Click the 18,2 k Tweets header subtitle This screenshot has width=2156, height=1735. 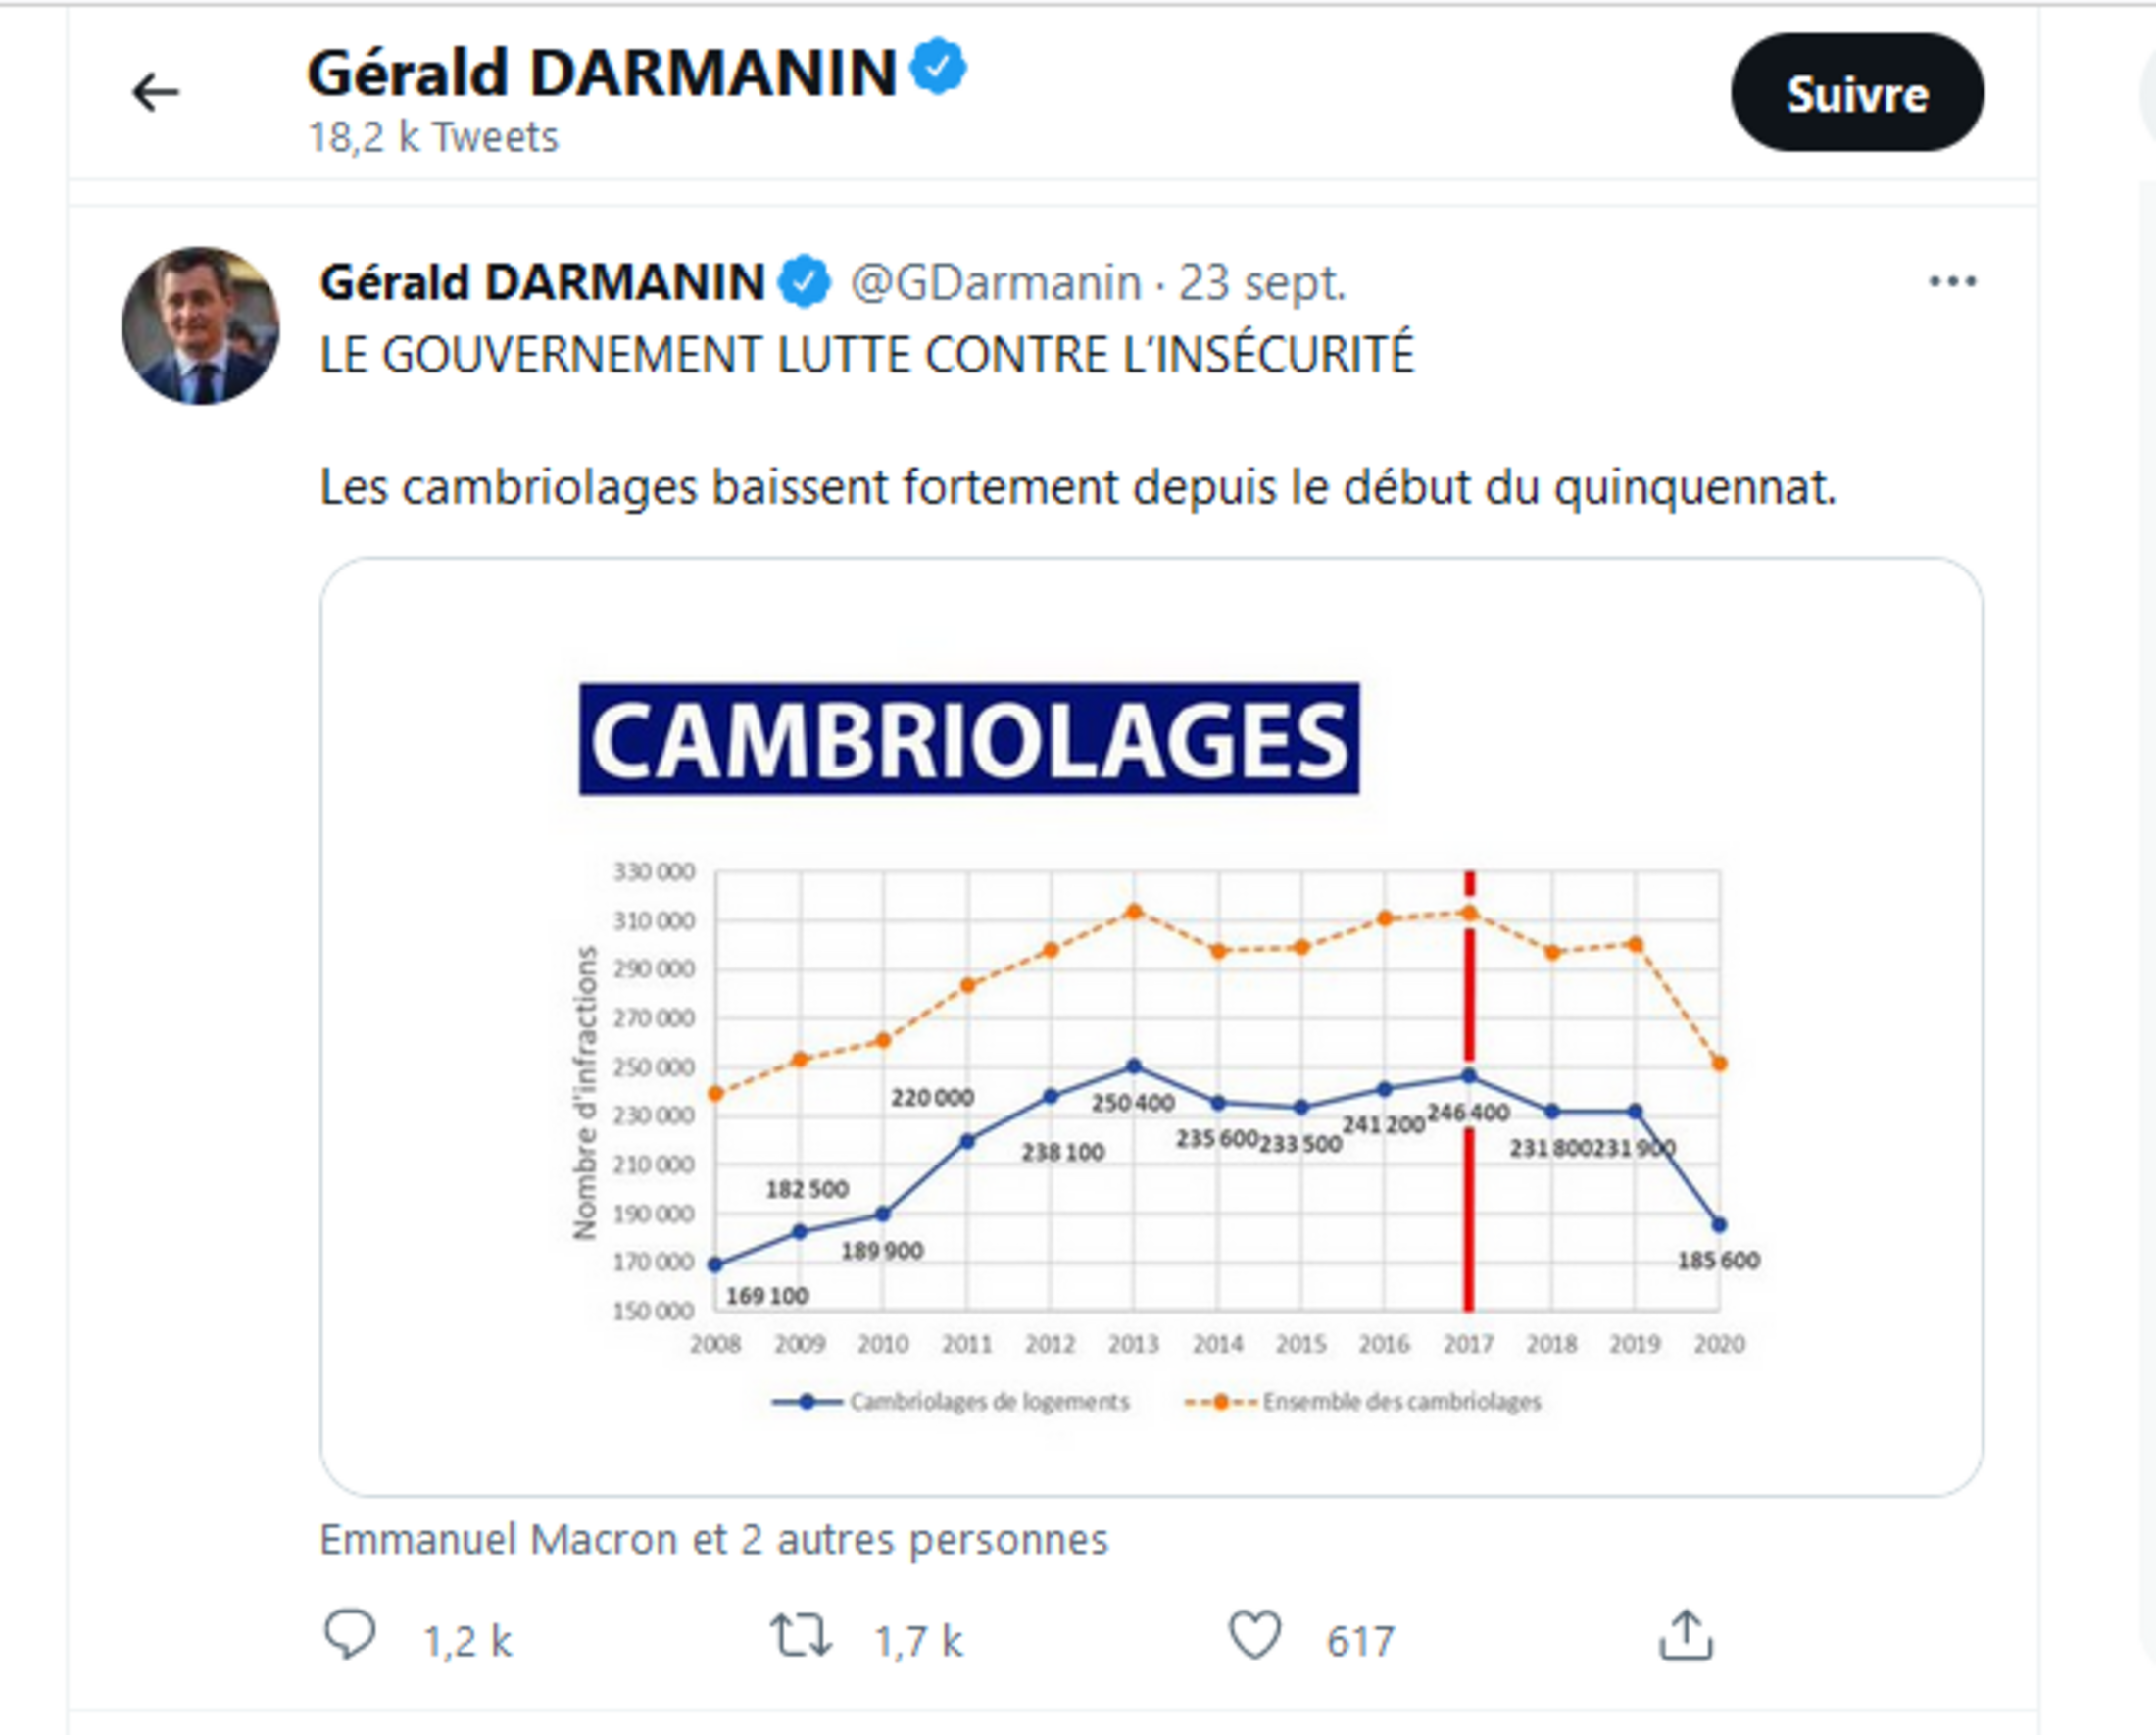(433, 137)
